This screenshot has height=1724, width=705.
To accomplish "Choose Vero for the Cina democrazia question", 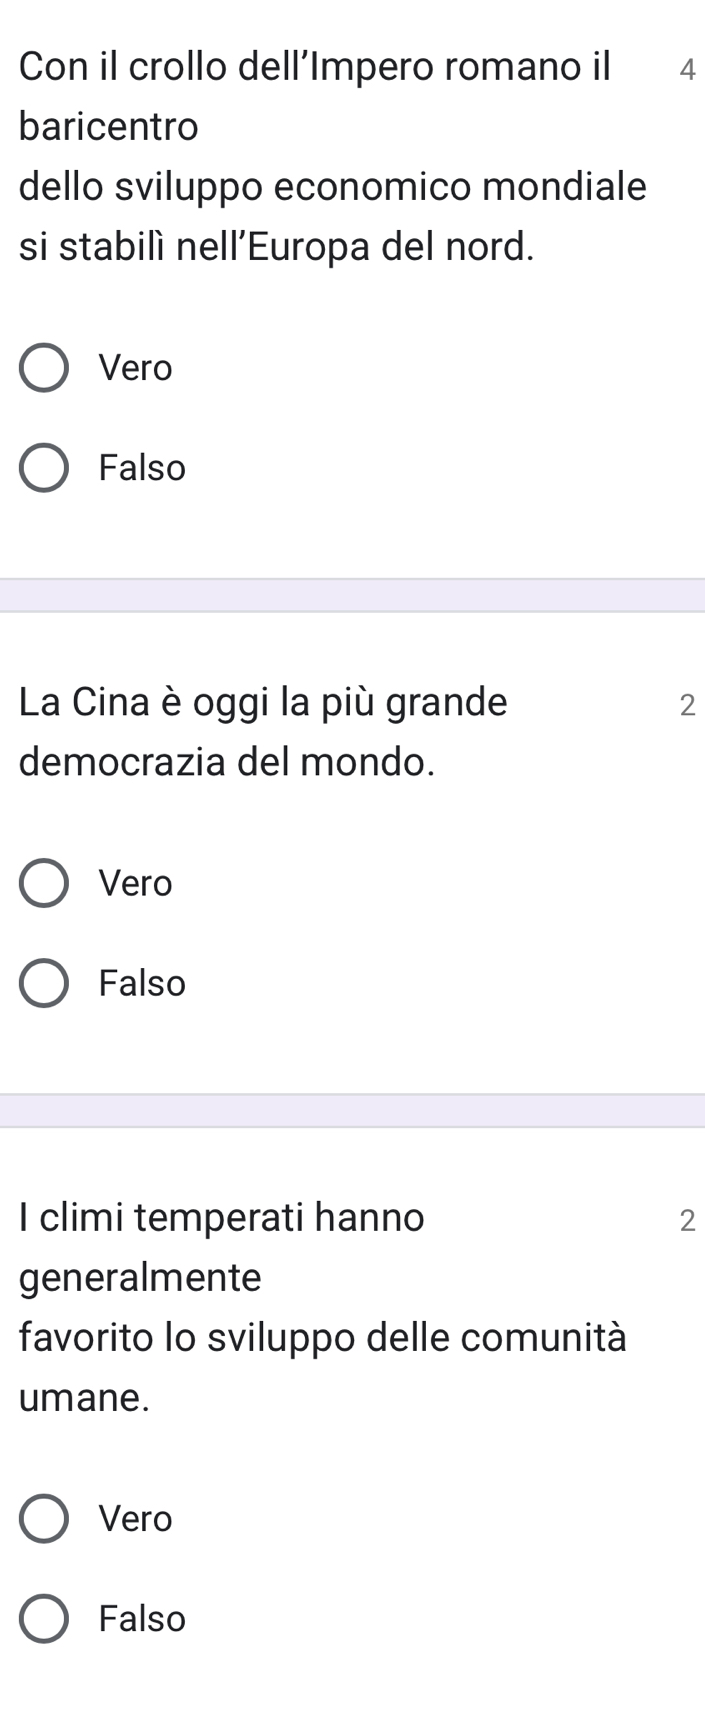I will (44, 884).
